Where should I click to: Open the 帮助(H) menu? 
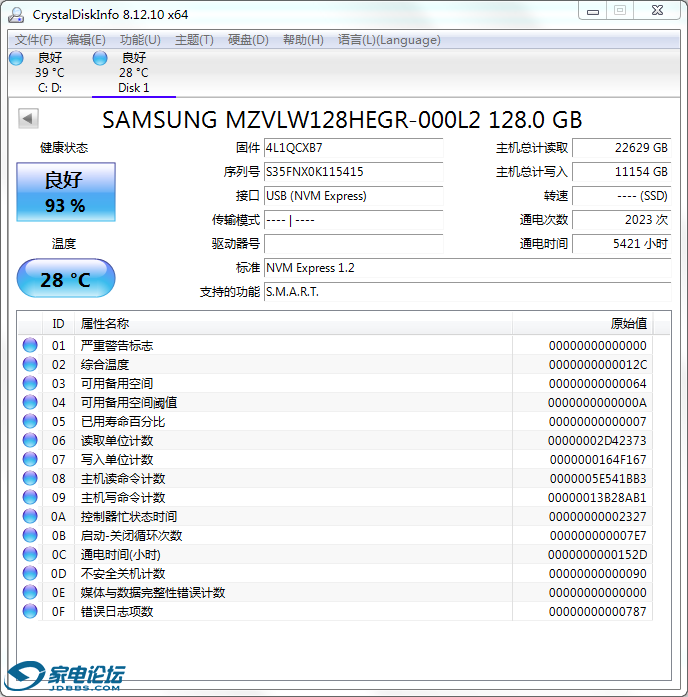click(x=303, y=40)
